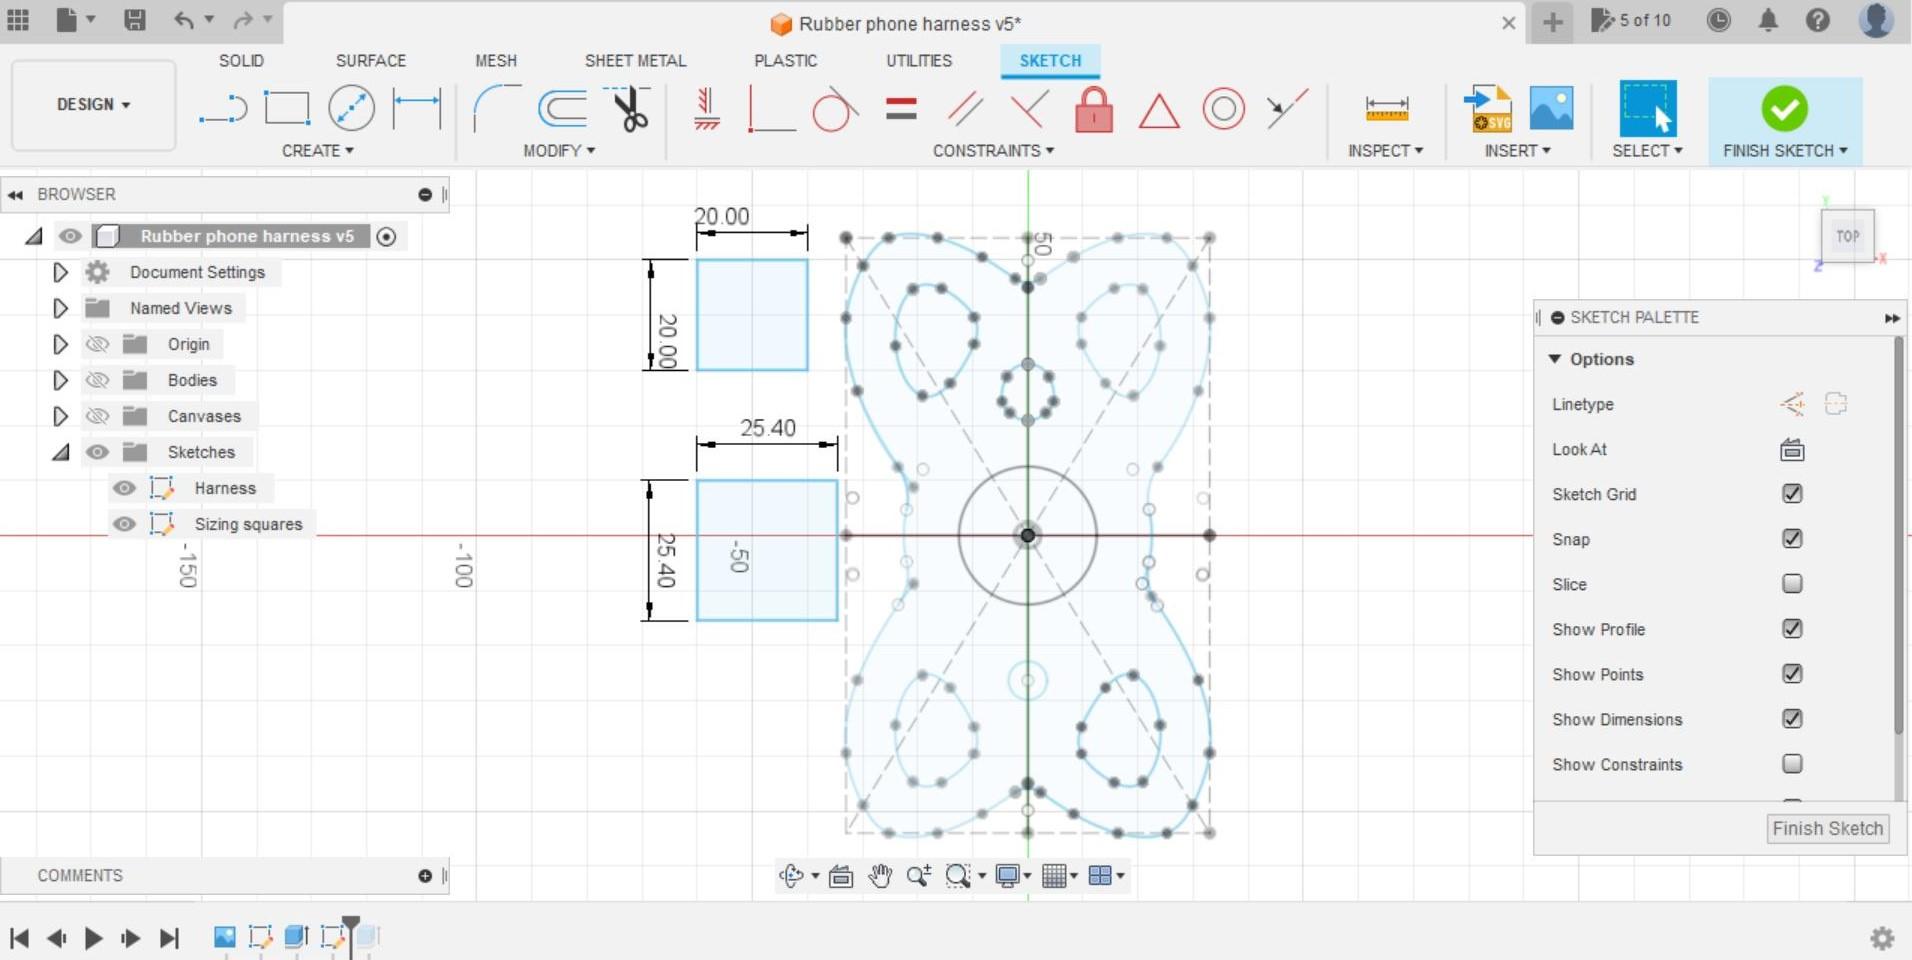
Task: Switch to the PLASTIC tab
Action: pos(785,61)
